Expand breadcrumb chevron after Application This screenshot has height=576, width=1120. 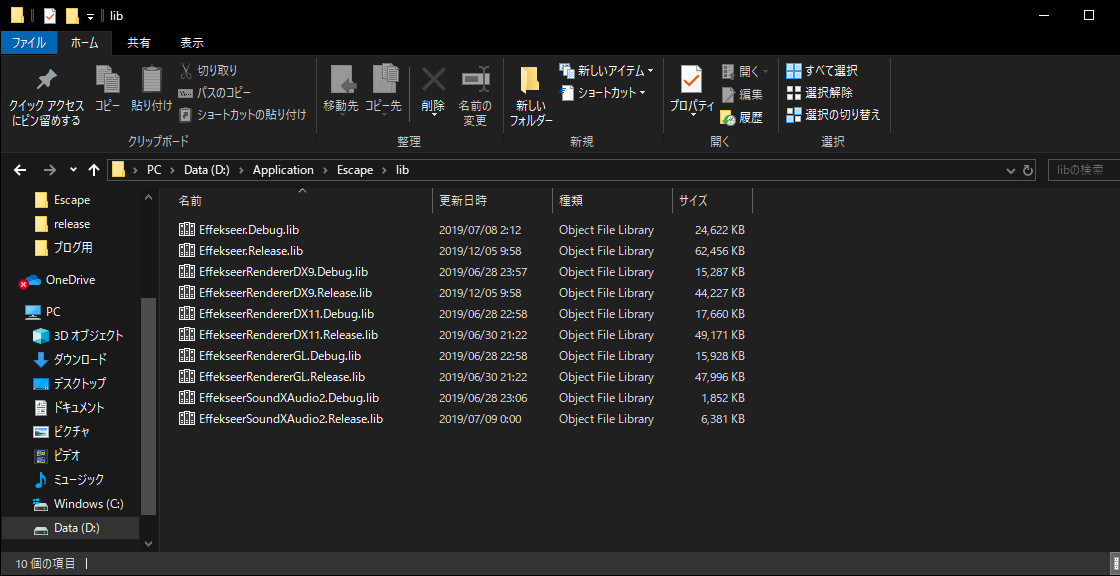click(325, 170)
